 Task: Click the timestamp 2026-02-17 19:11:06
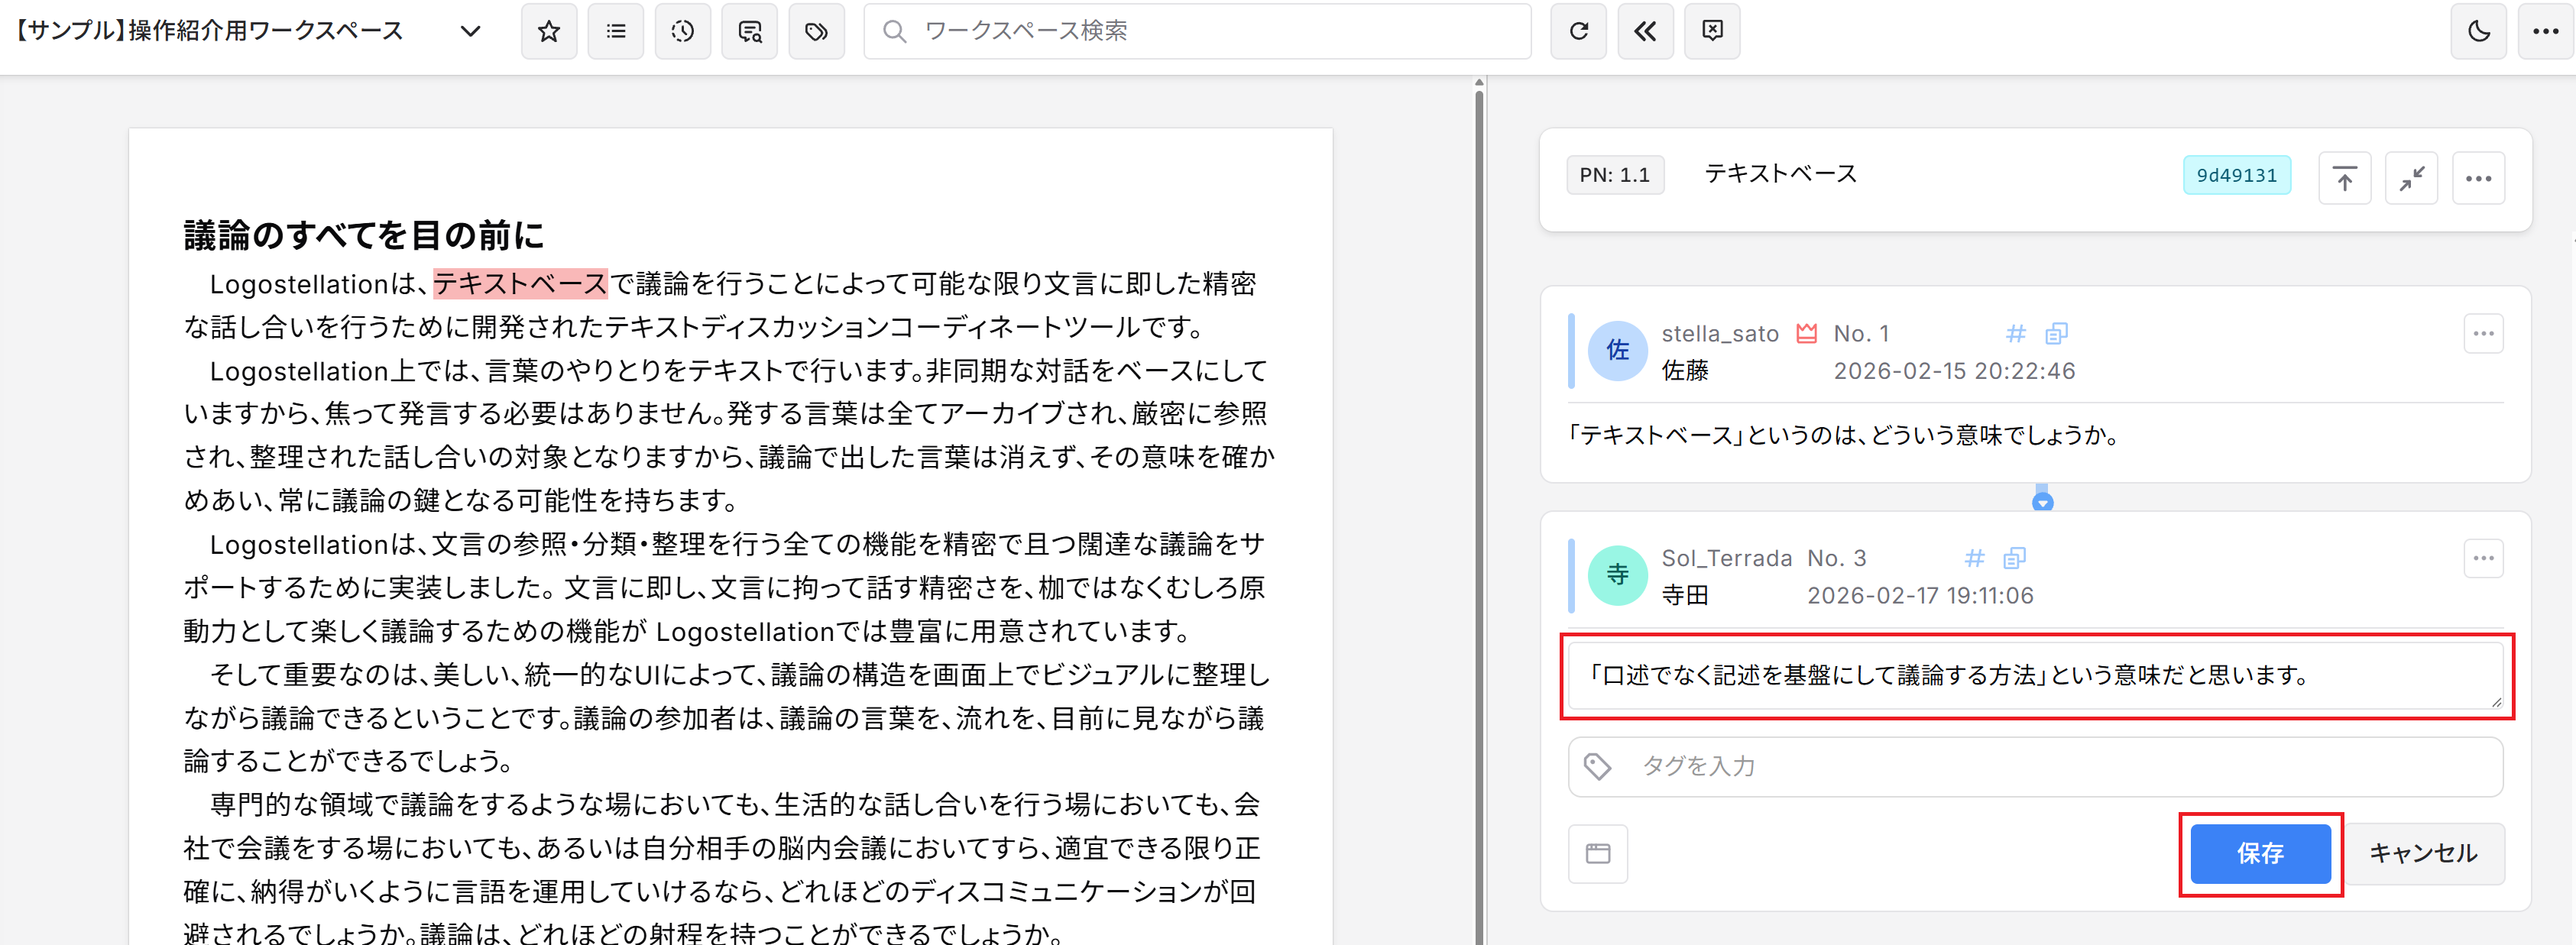[x=1920, y=596]
